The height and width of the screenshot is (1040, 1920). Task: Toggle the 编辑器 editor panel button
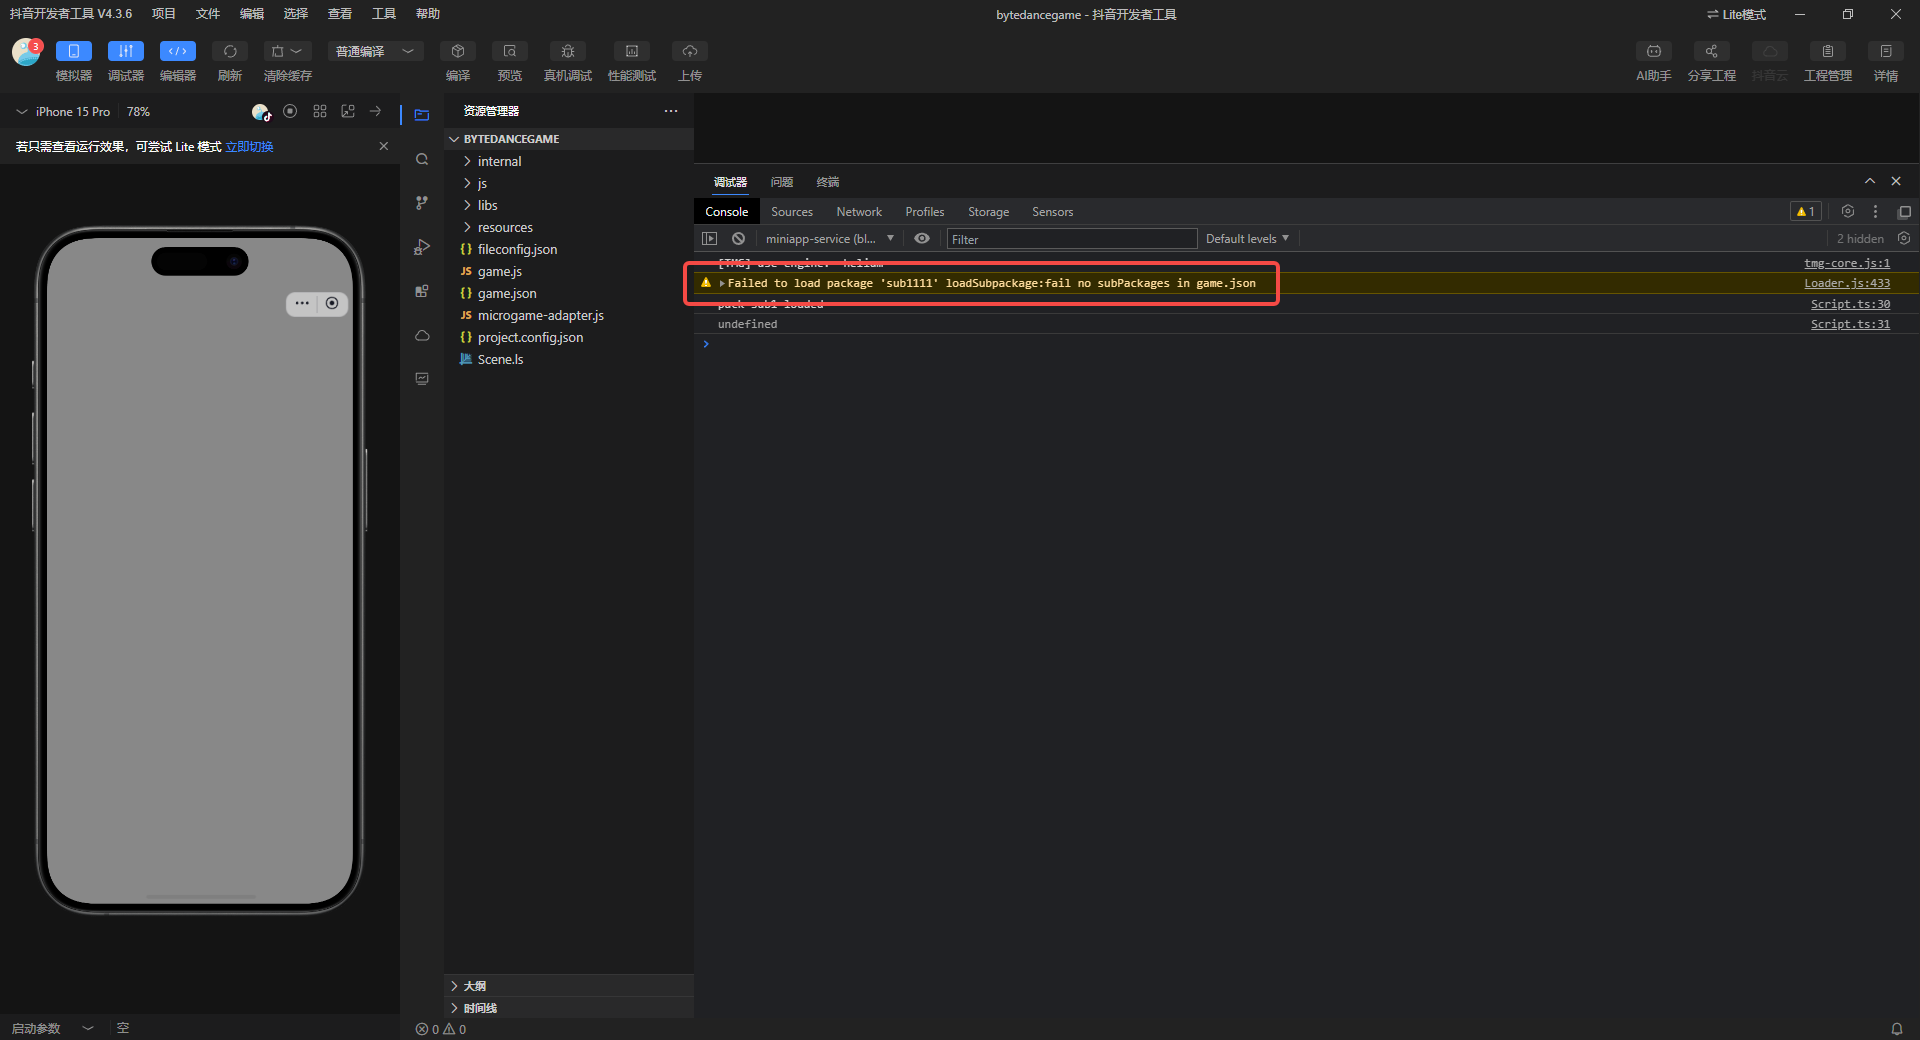click(x=178, y=51)
